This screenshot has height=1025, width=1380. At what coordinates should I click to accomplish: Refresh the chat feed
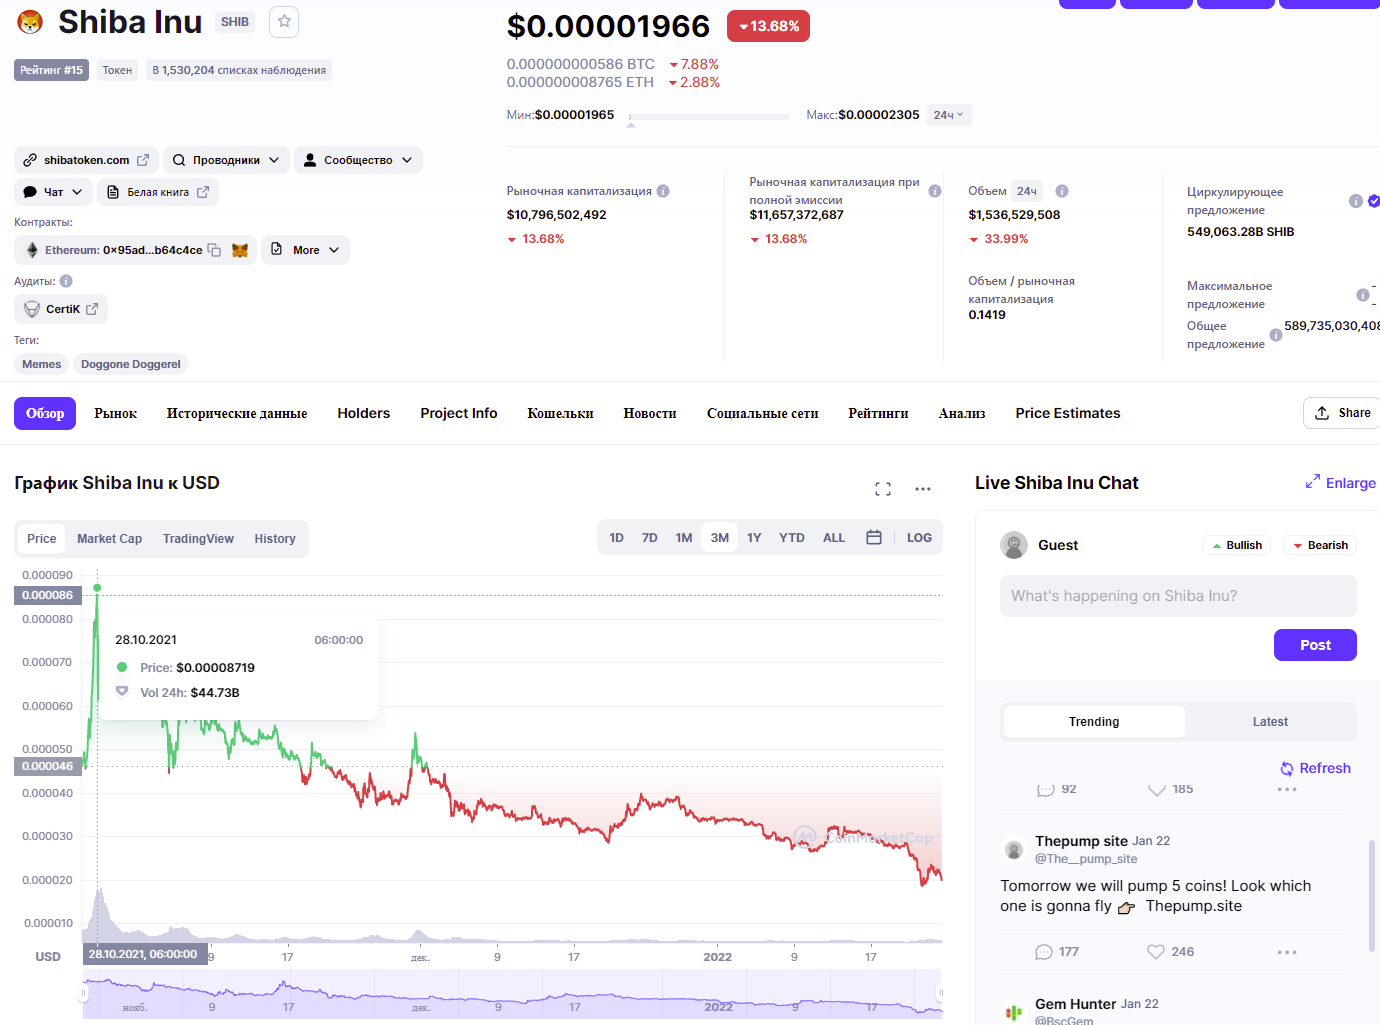[1316, 768]
